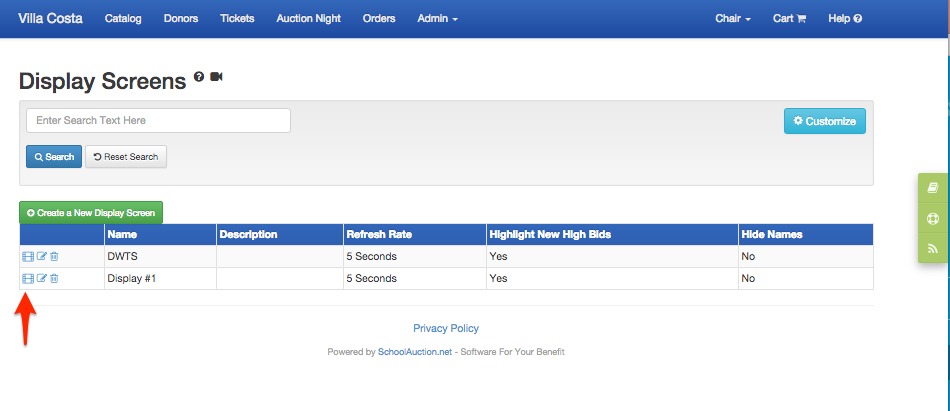Open the green sidebar RSS feed icon
Image resolution: width=950 pixels, height=411 pixels.
tap(933, 248)
